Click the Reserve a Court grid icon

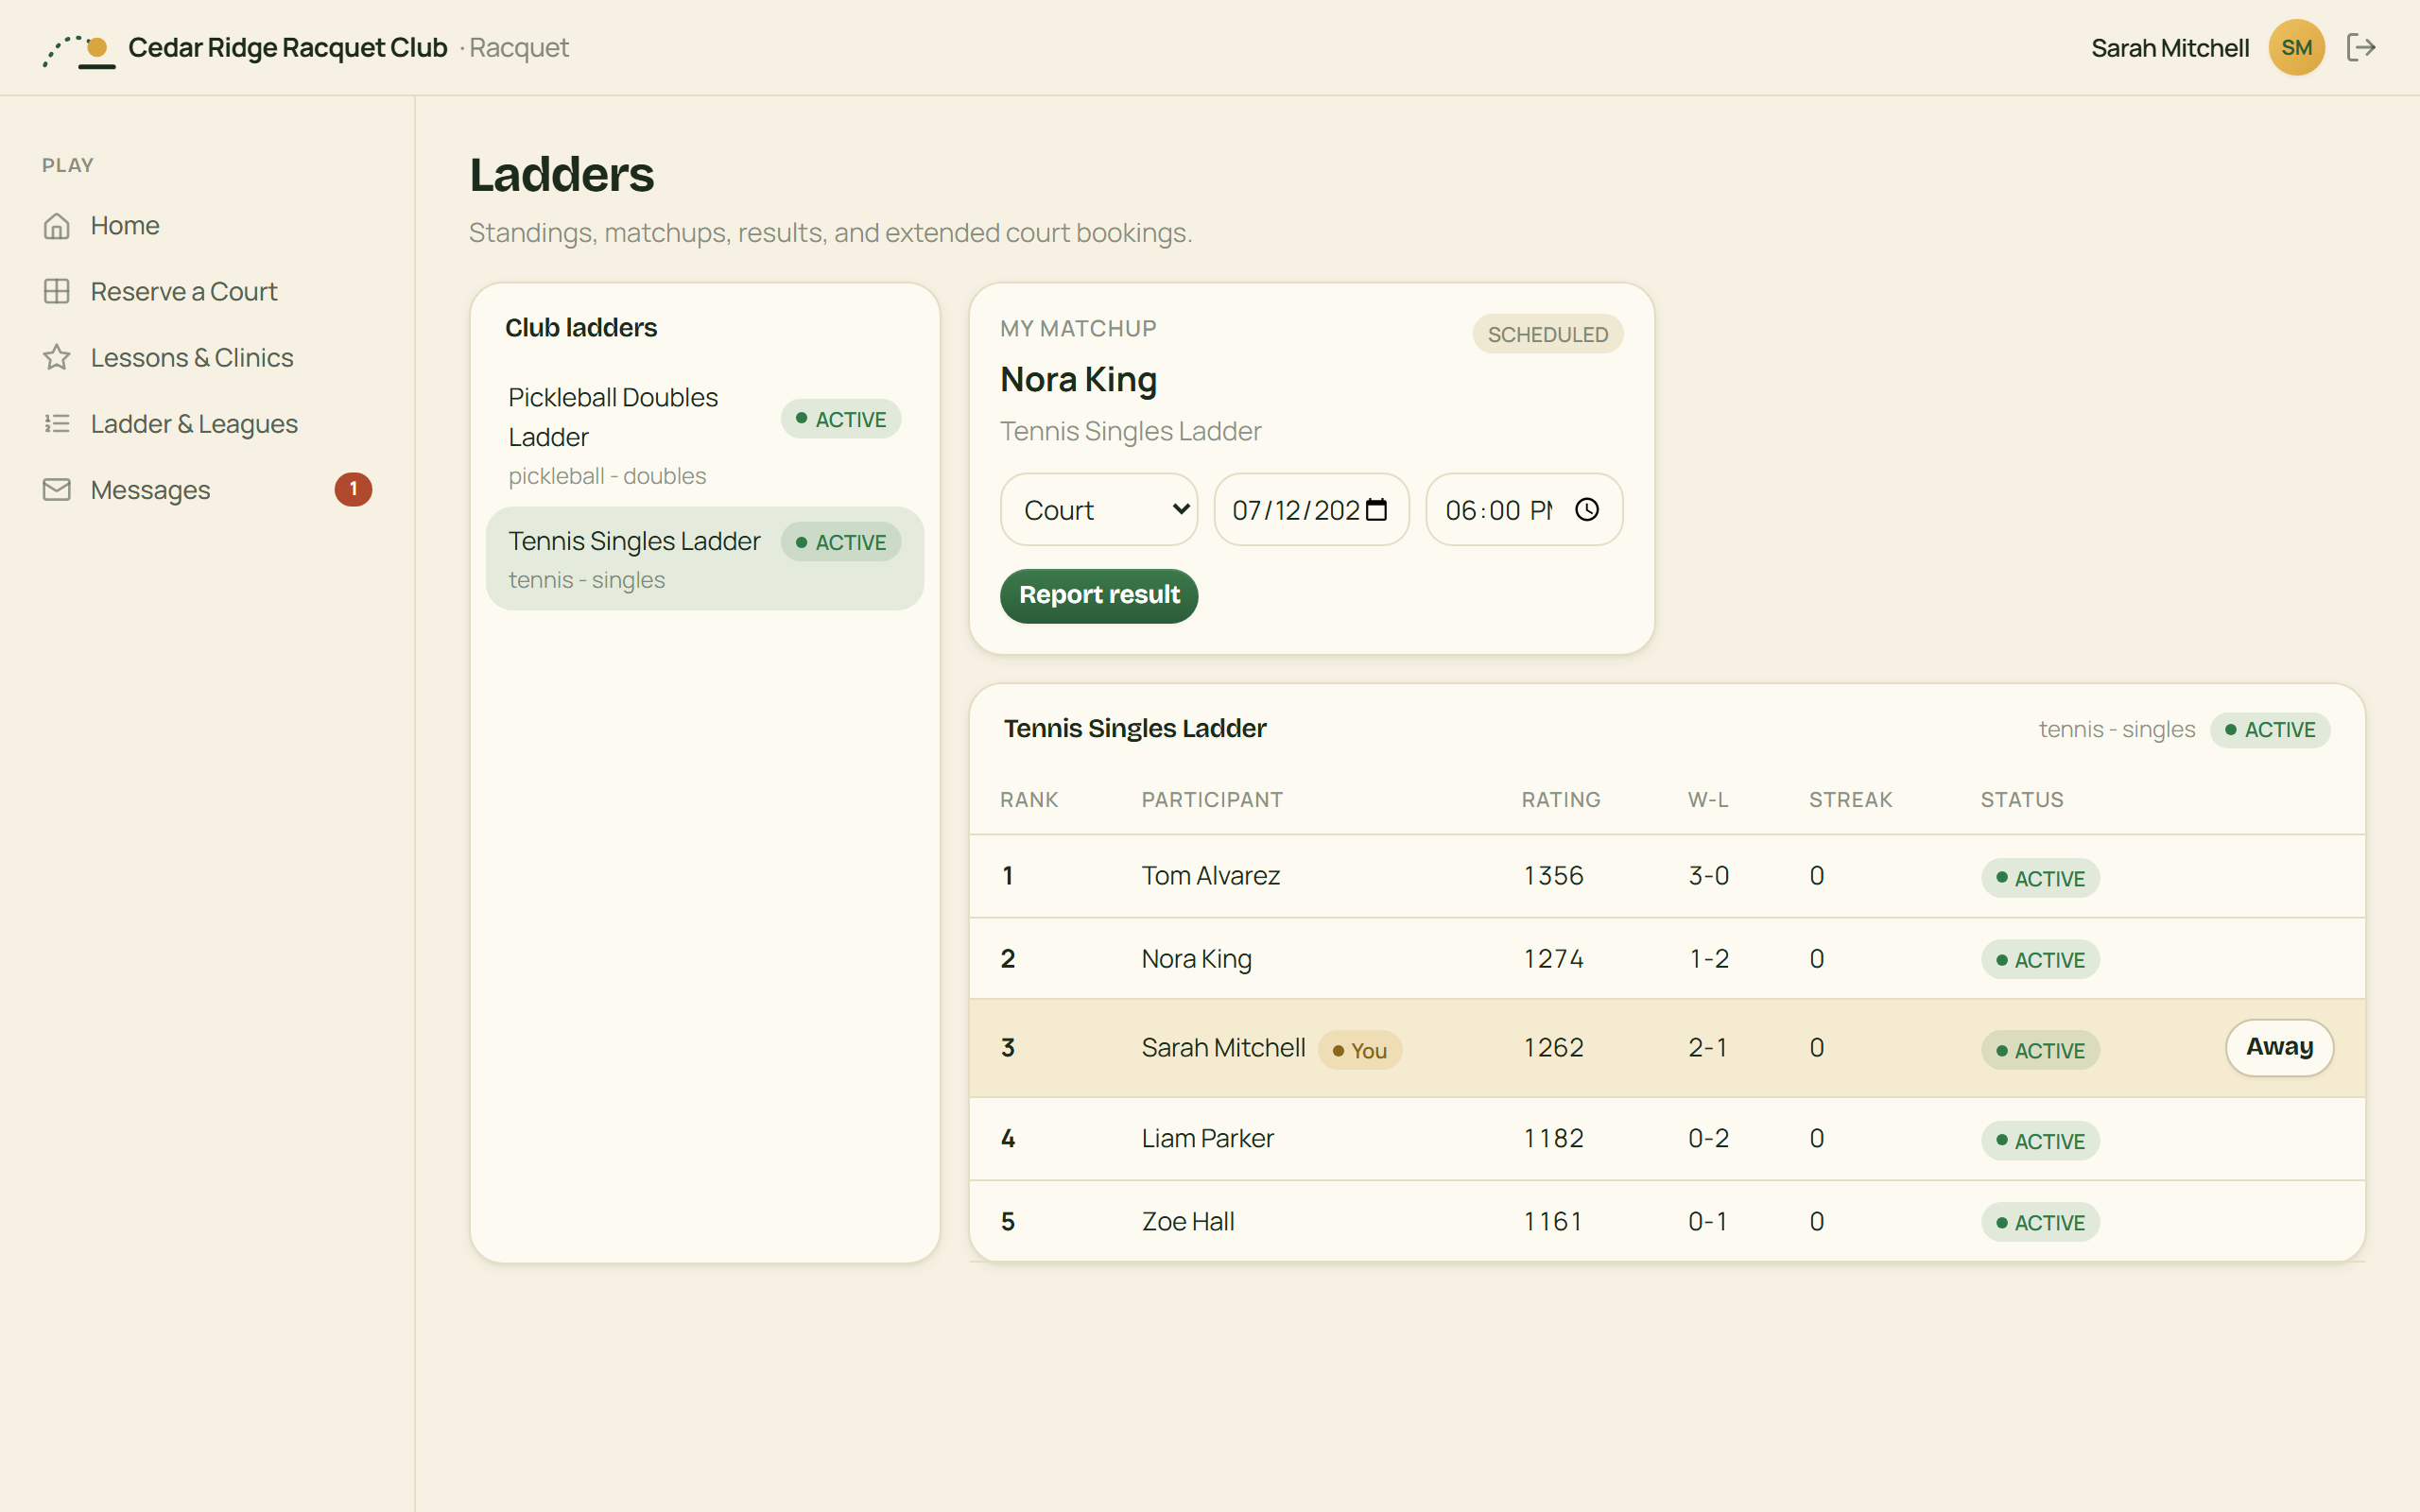57,291
